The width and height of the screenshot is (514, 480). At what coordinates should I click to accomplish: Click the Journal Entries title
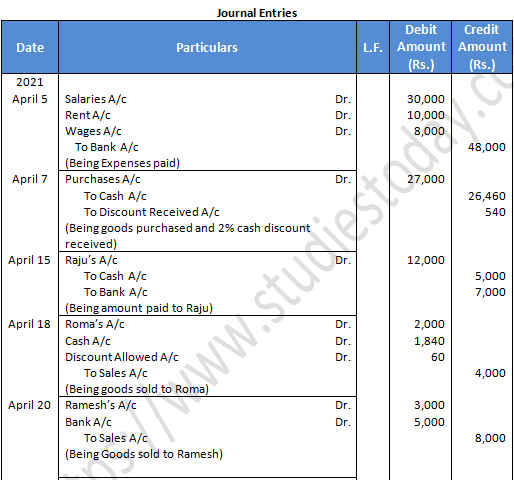tap(257, 13)
